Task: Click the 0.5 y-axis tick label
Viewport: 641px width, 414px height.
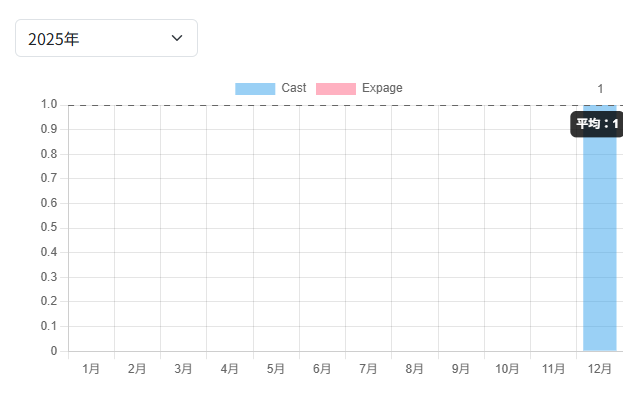Action: 50,228
